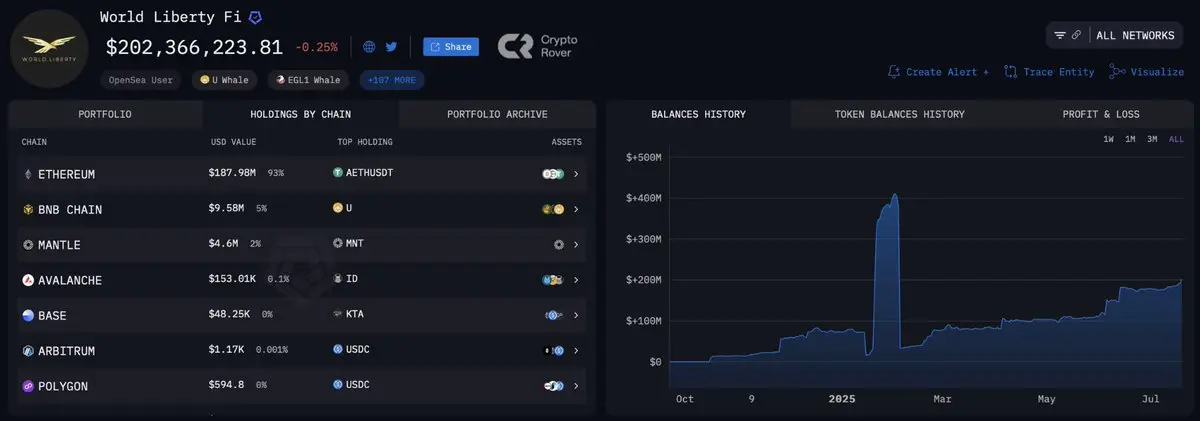Click the AETHUSDT token icon

(x=338, y=173)
